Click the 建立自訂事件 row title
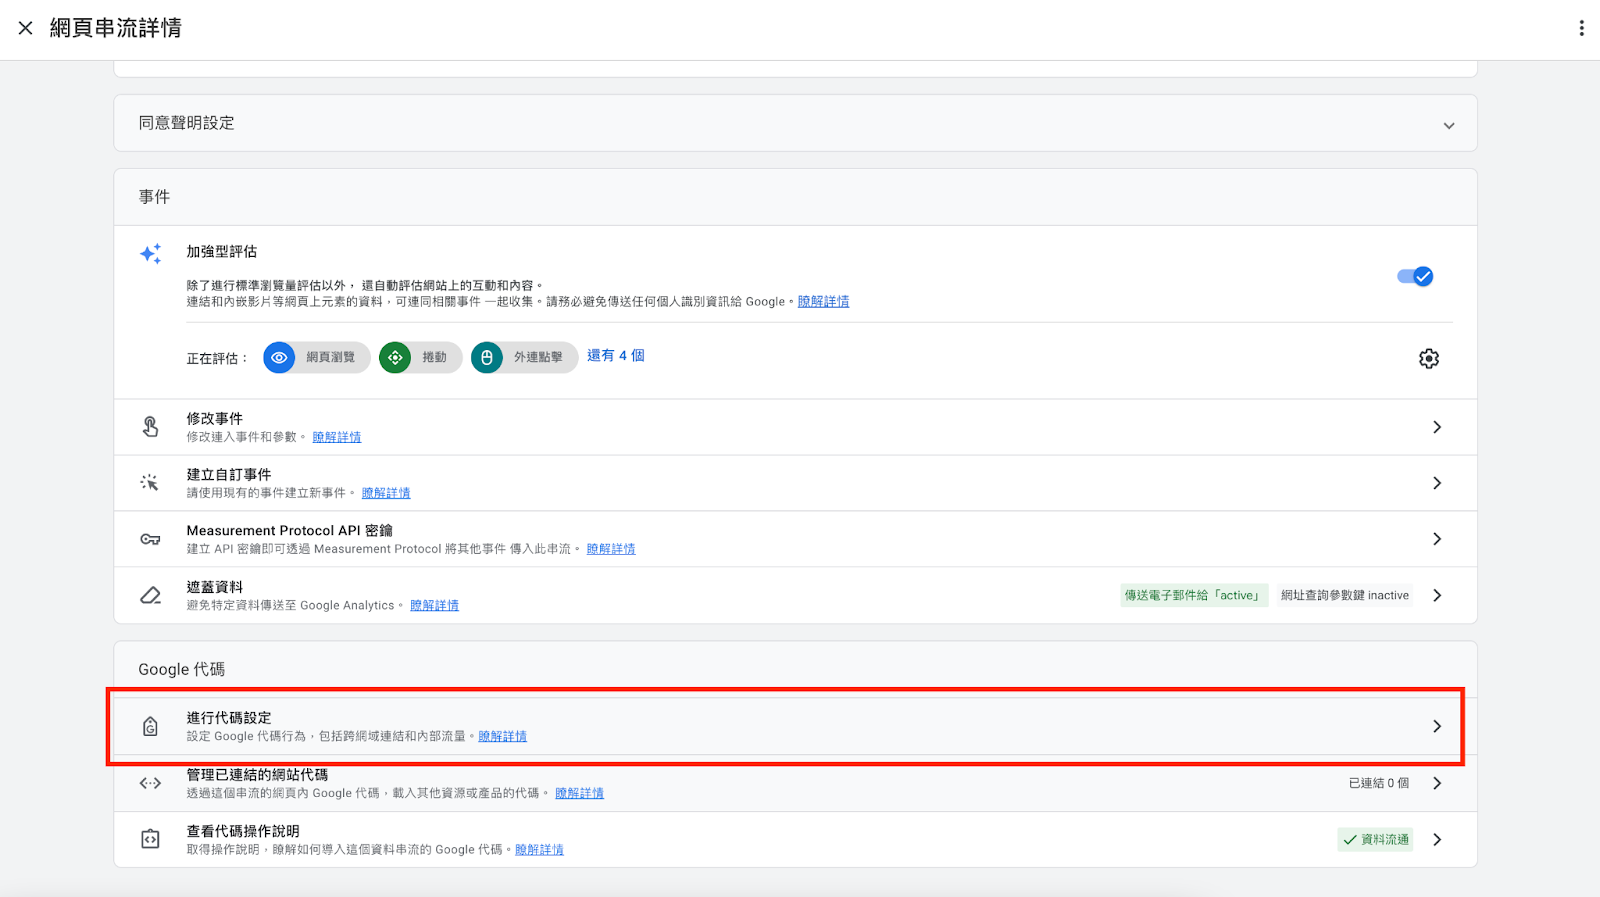Screen dimensions: 1600x897 click(x=228, y=474)
